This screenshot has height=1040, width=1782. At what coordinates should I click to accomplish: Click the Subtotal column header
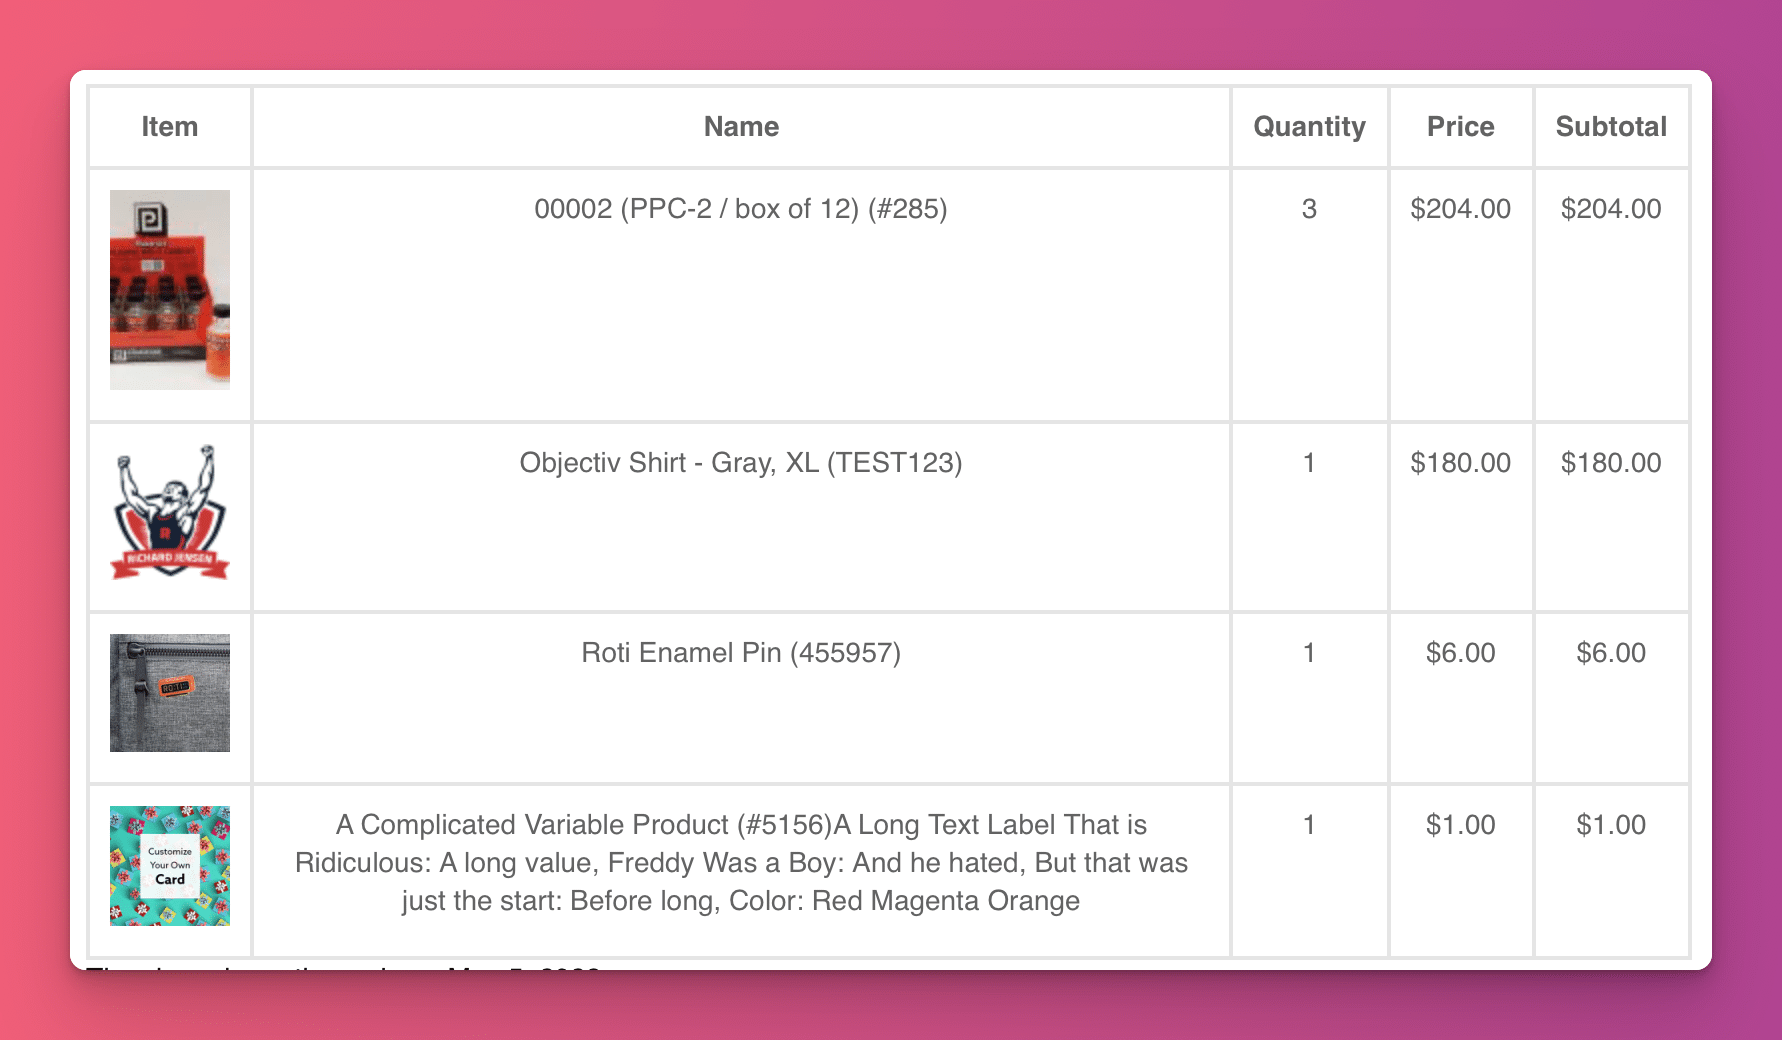1611,127
